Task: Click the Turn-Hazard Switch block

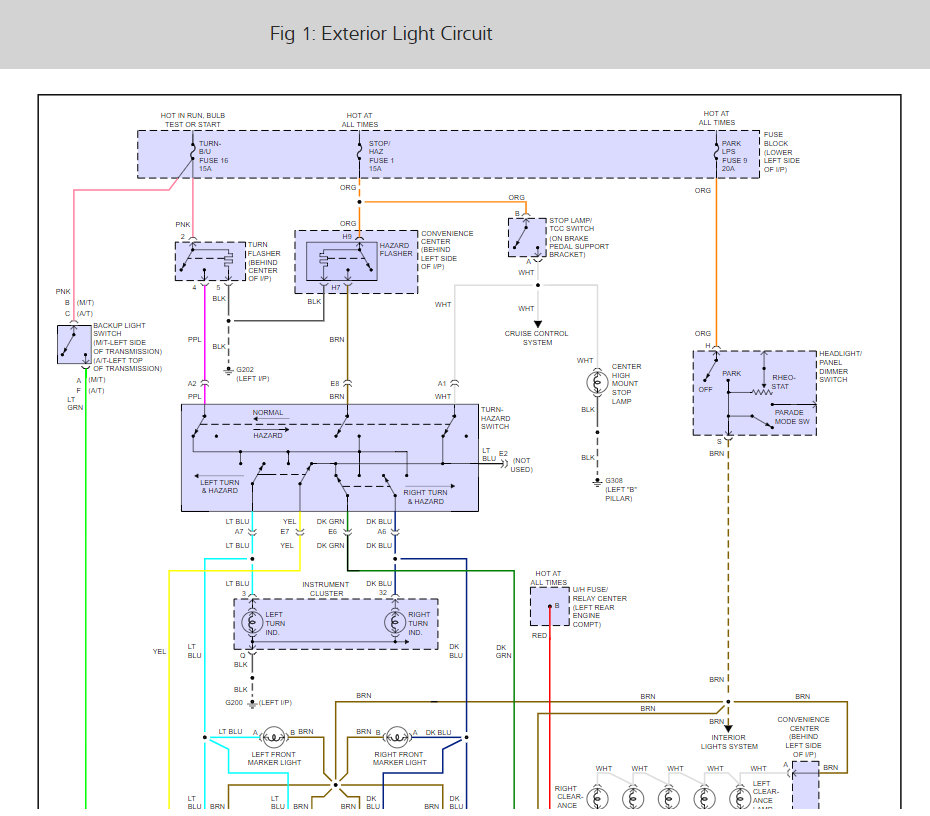Action: click(330, 458)
